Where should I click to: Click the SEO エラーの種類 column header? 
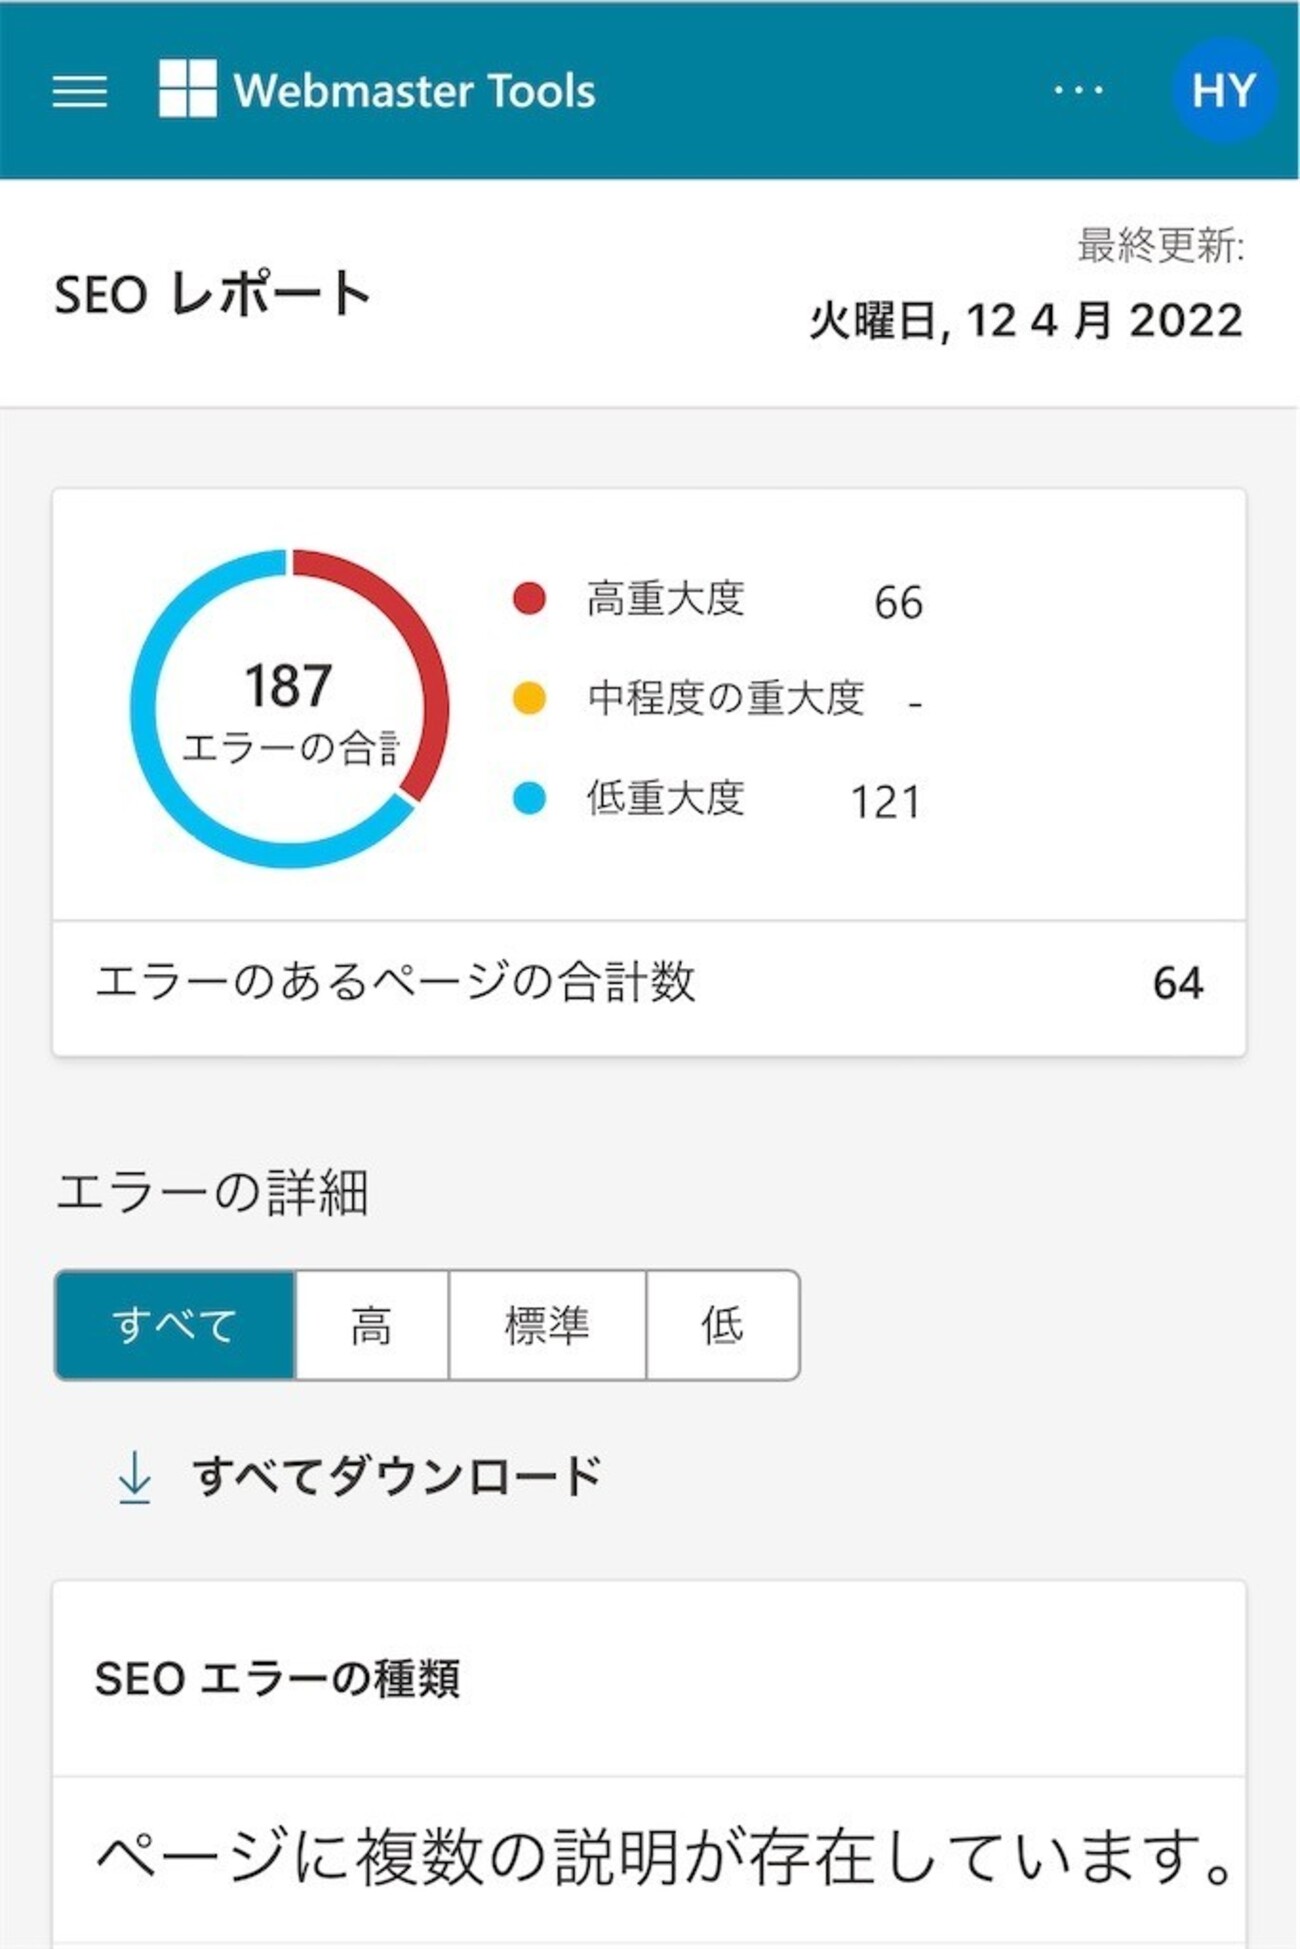click(277, 1679)
